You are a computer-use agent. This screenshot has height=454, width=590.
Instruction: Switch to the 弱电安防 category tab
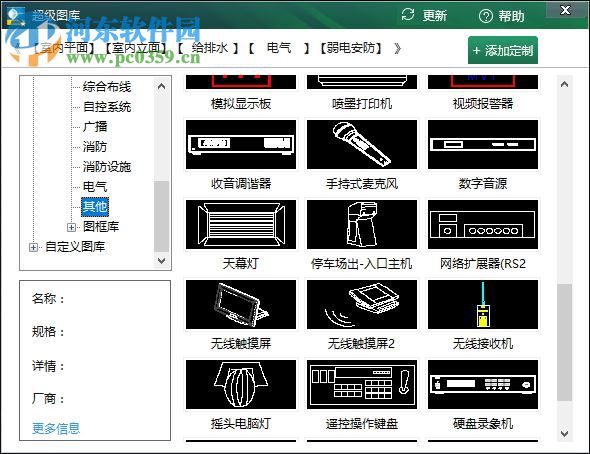coord(351,48)
